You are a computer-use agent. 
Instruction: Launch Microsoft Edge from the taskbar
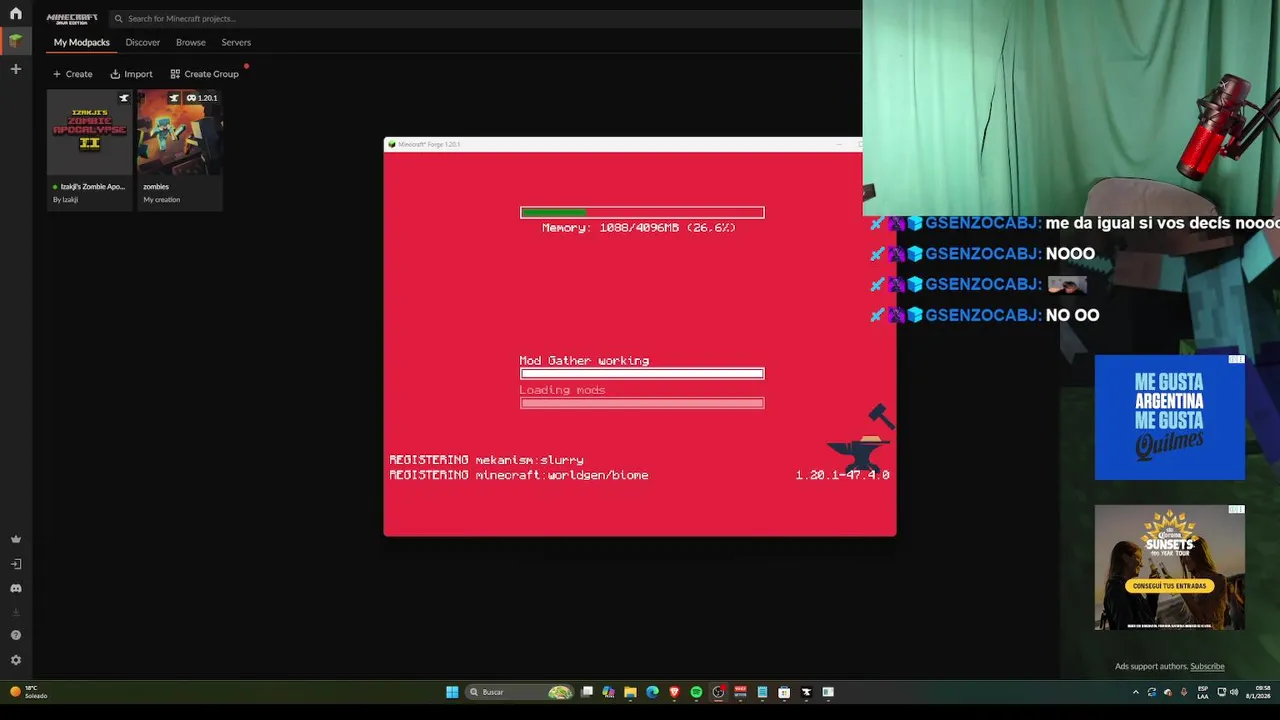click(652, 692)
